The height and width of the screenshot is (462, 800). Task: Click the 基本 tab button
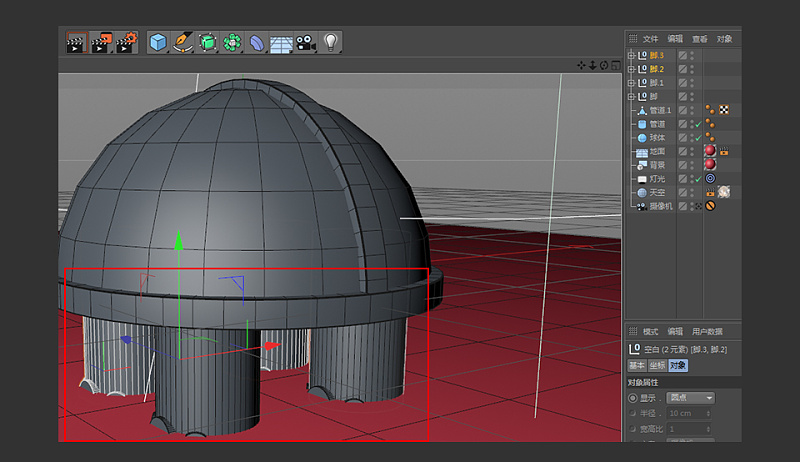pos(637,366)
